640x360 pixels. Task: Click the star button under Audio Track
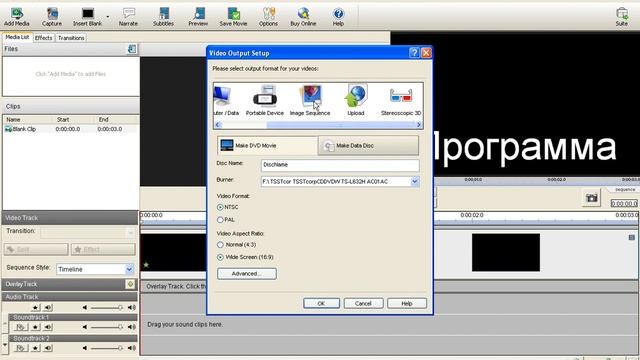(x=36, y=308)
